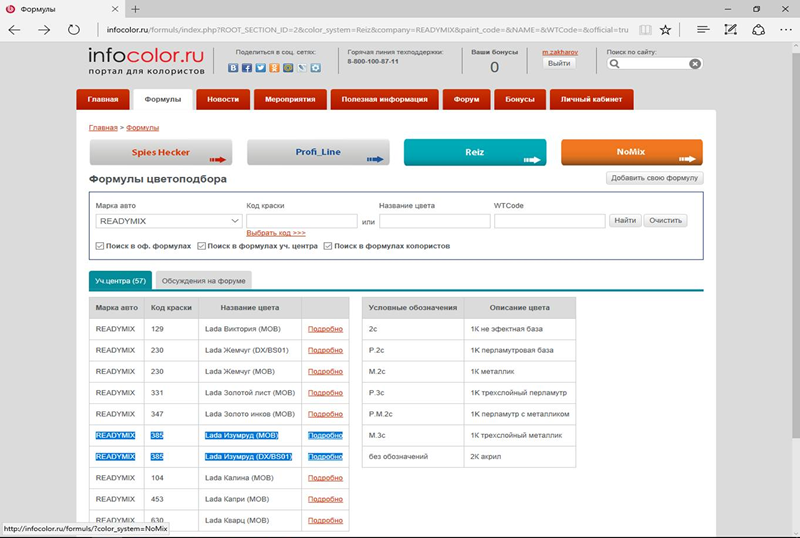Viewport: 800px width, 538px height.
Task: Log out with Выйти button
Action: click(559, 63)
